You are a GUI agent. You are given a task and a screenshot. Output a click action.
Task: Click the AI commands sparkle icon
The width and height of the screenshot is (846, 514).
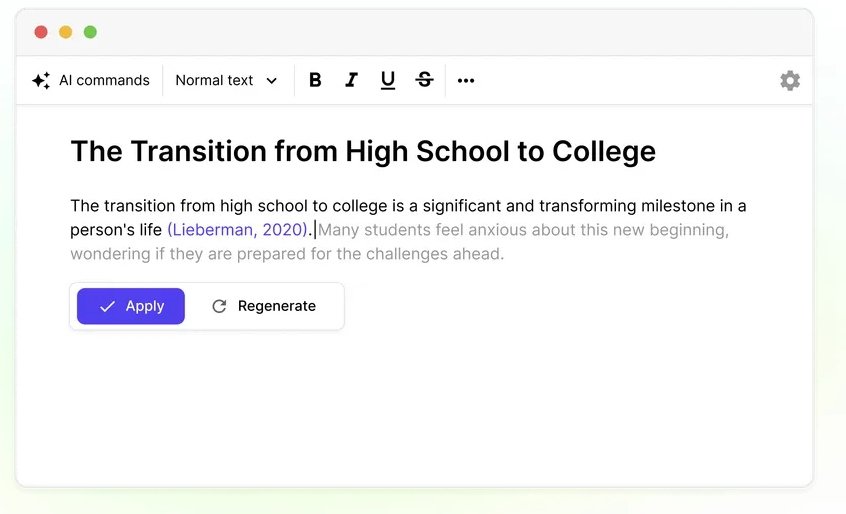point(41,81)
